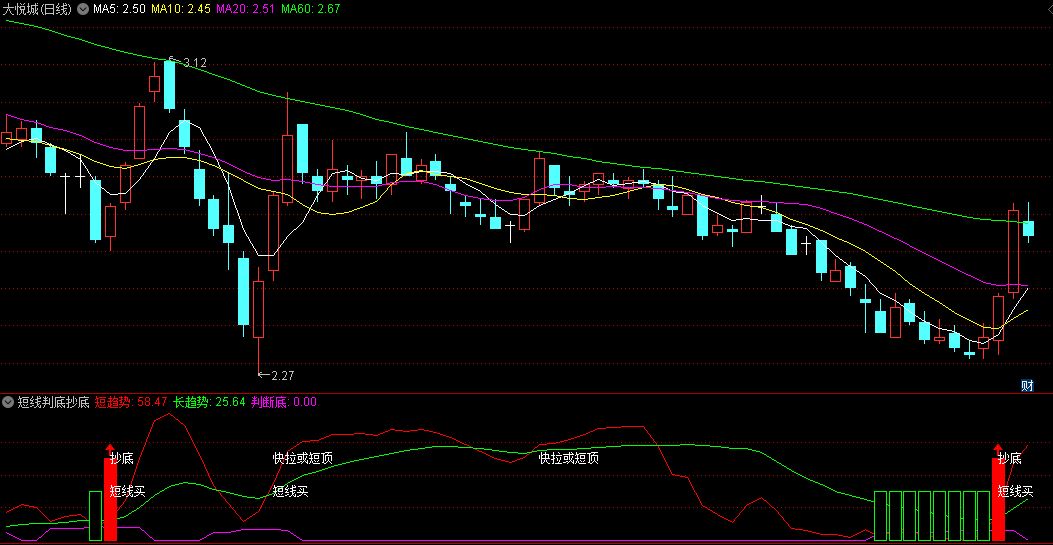Click the right 快拉或短顶 signal label
The width and height of the screenshot is (1053, 545).
569,458
